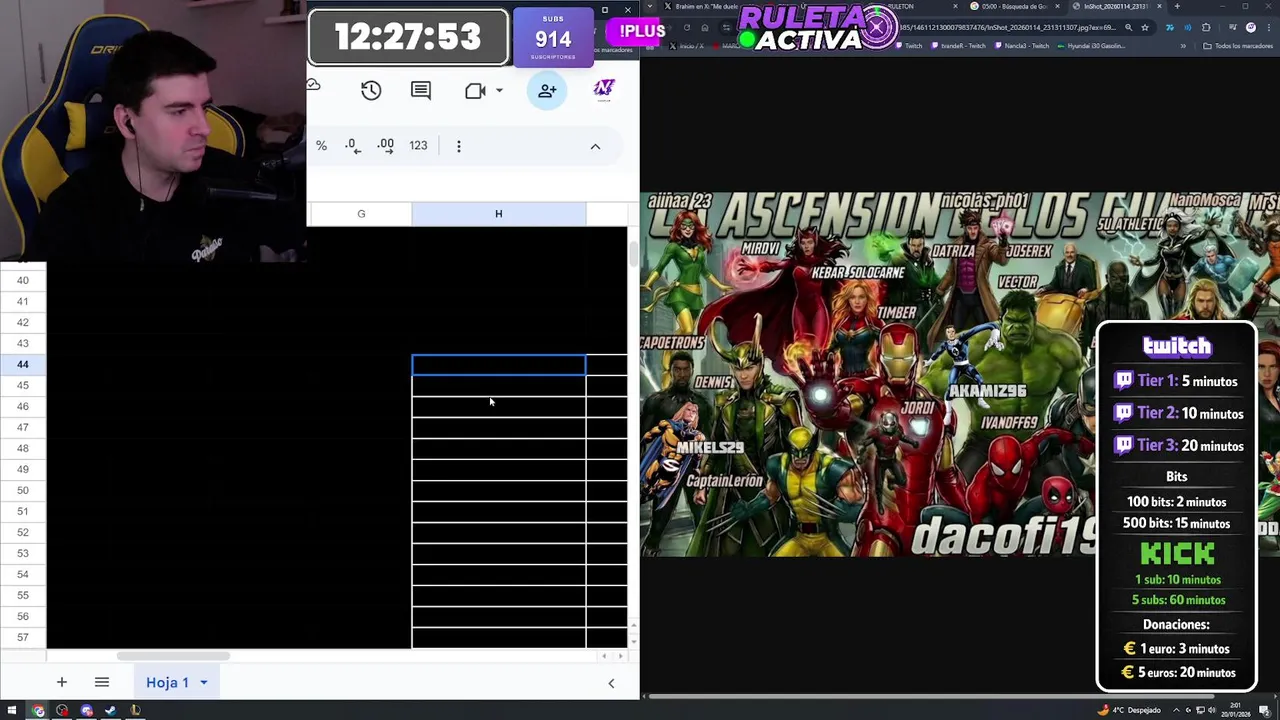Switch to the Hoja 1 sheet tab
Viewport: 1280px width, 720px height.
pyautogui.click(x=167, y=682)
